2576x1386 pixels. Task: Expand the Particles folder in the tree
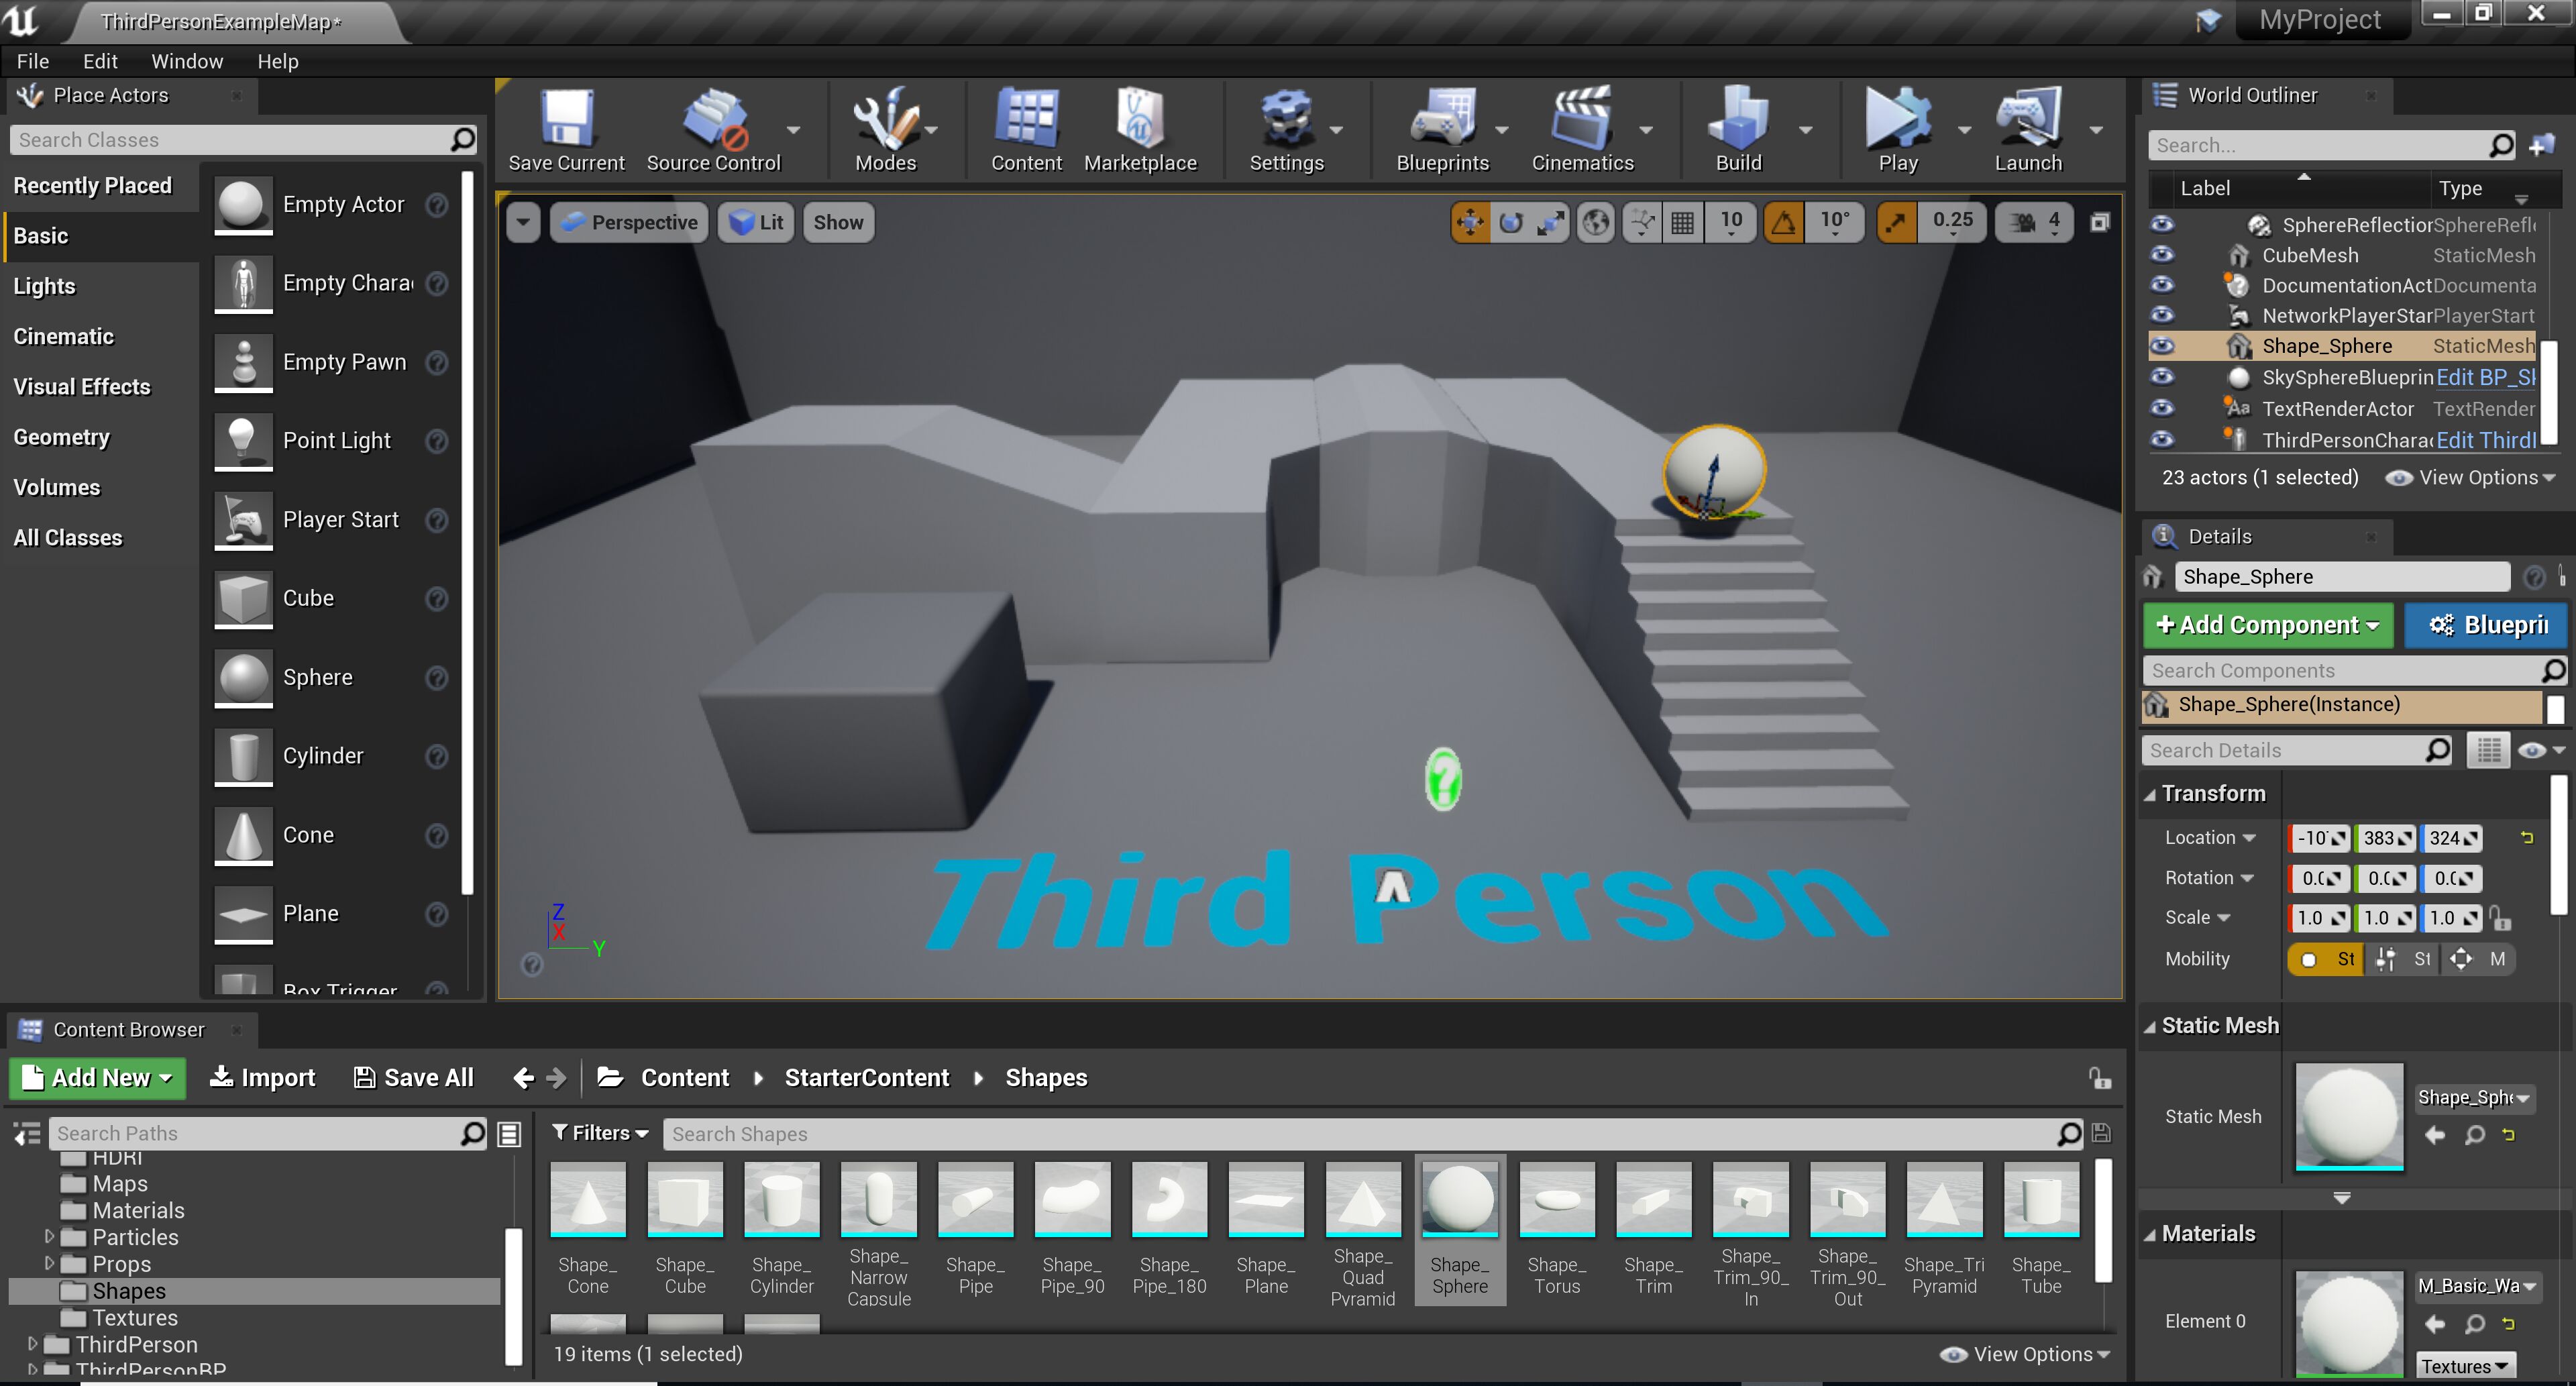tap(48, 1237)
